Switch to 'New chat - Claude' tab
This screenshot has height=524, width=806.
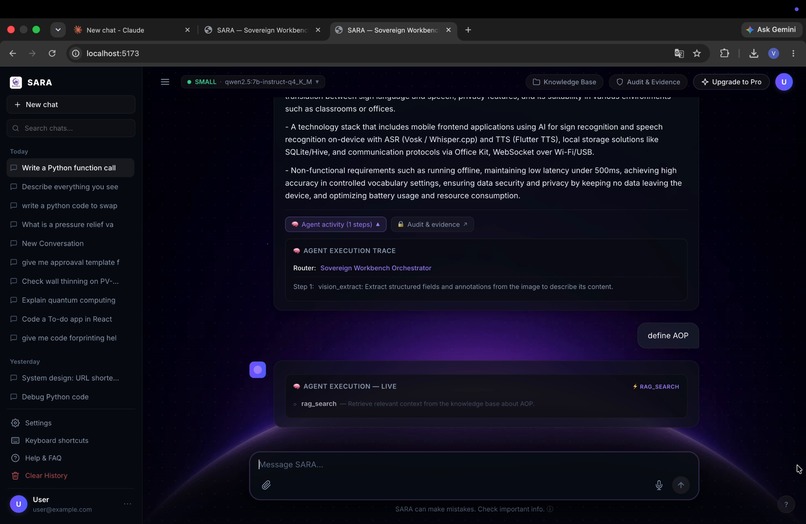pos(126,30)
